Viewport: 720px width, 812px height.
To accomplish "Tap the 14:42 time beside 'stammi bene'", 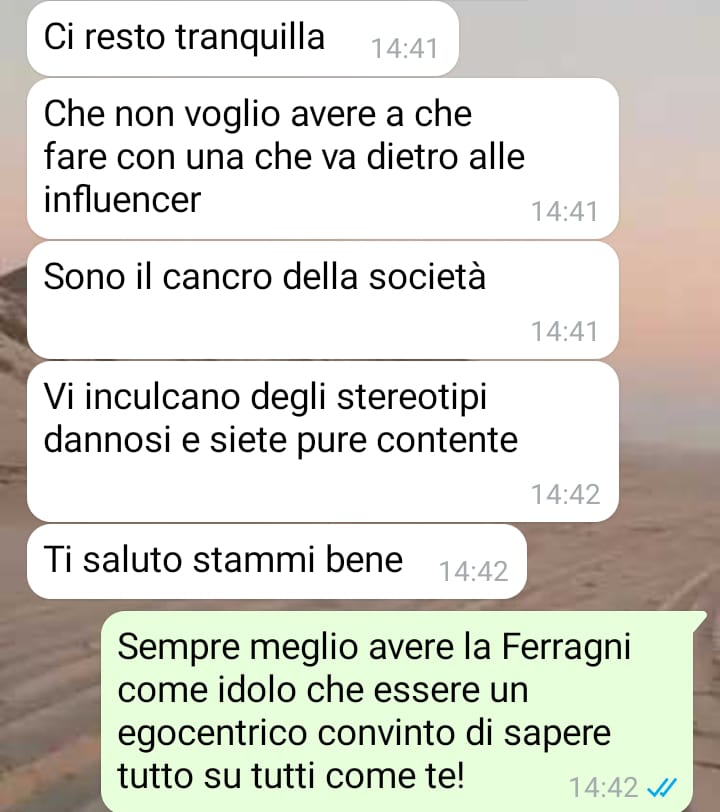I will pyautogui.click(x=473, y=572).
